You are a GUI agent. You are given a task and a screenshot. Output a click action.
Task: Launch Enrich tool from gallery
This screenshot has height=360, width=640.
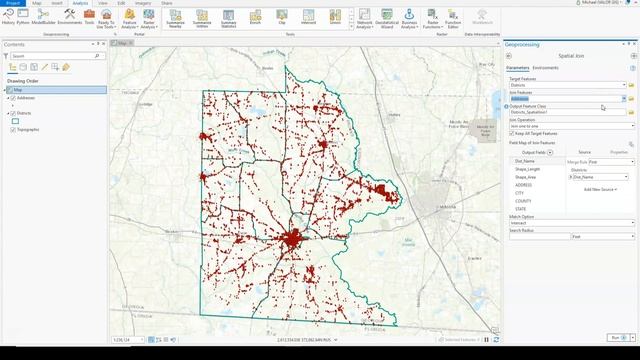tap(255, 17)
